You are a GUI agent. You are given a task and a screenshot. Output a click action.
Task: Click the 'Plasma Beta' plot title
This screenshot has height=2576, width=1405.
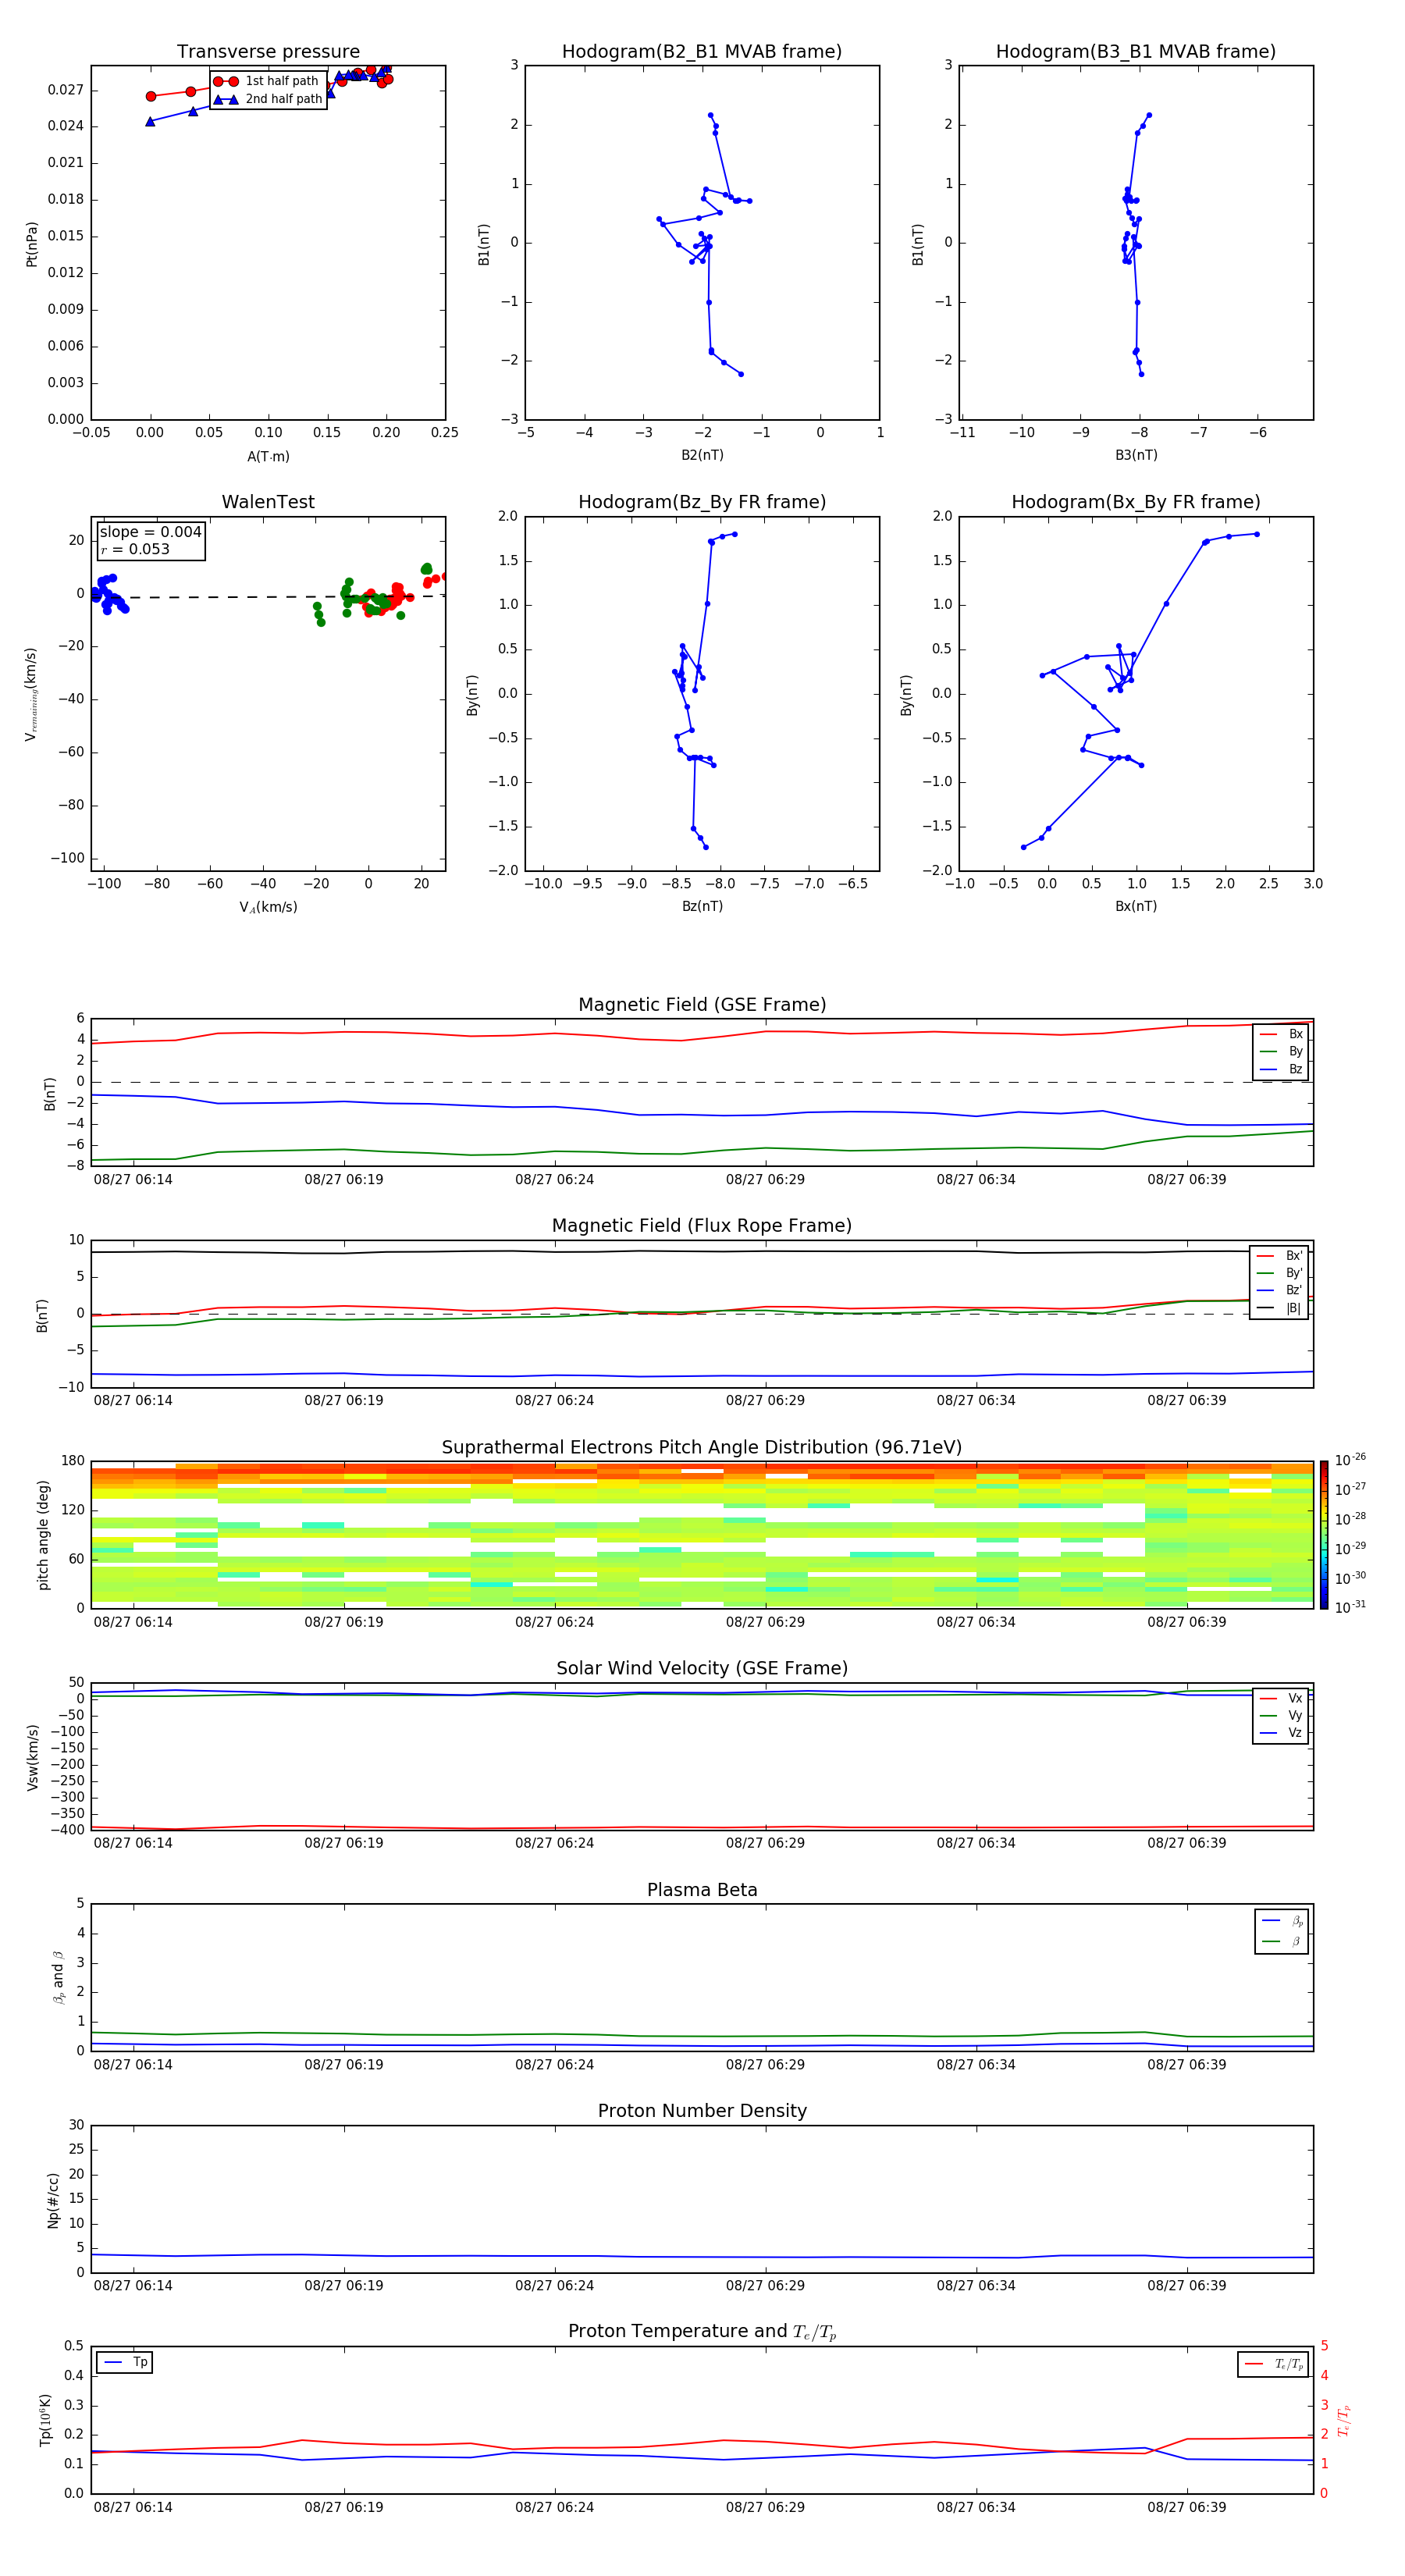coord(702,1891)
